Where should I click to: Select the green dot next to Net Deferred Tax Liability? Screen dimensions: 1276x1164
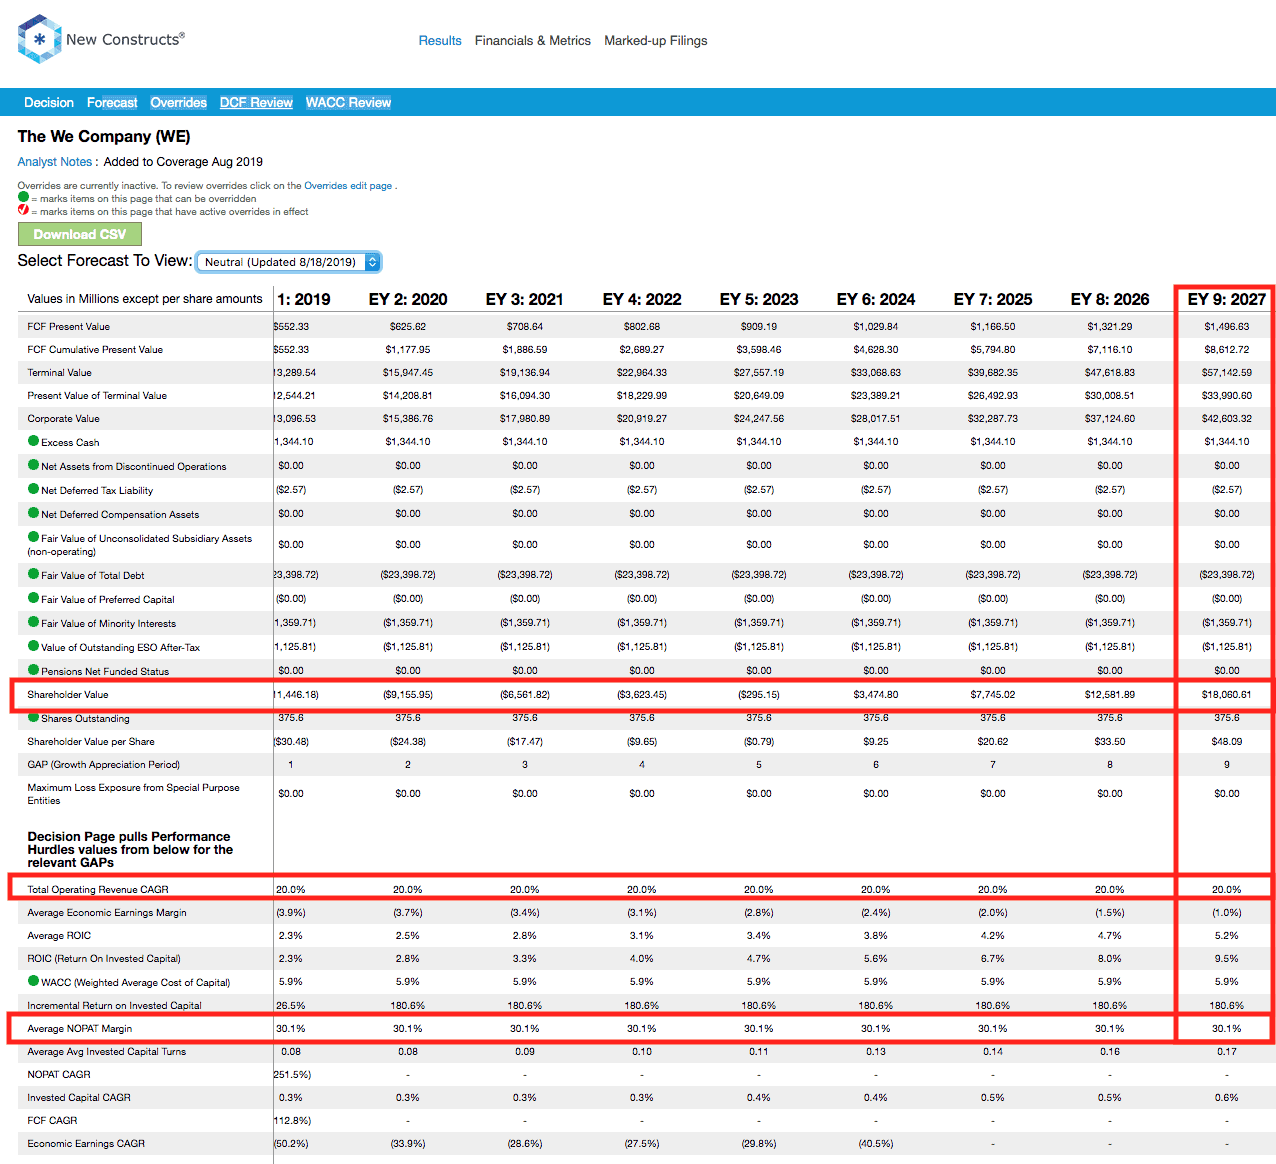(x=34, y=489)
